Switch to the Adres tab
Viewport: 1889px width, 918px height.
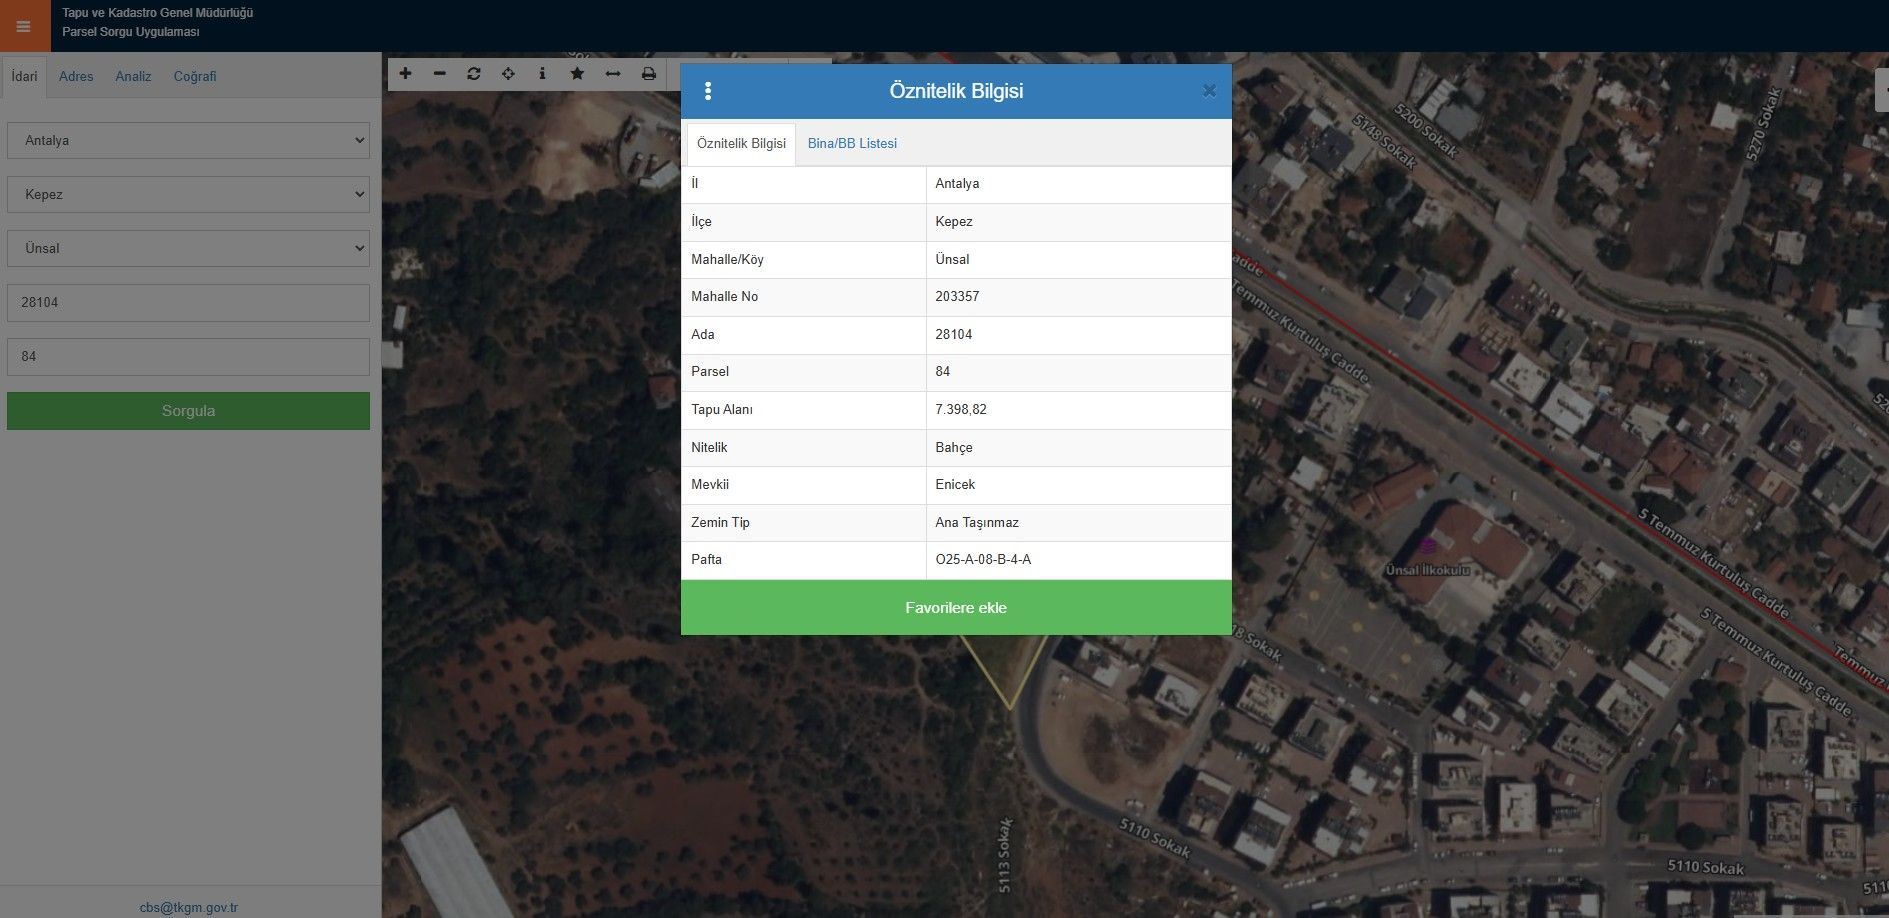76,77
